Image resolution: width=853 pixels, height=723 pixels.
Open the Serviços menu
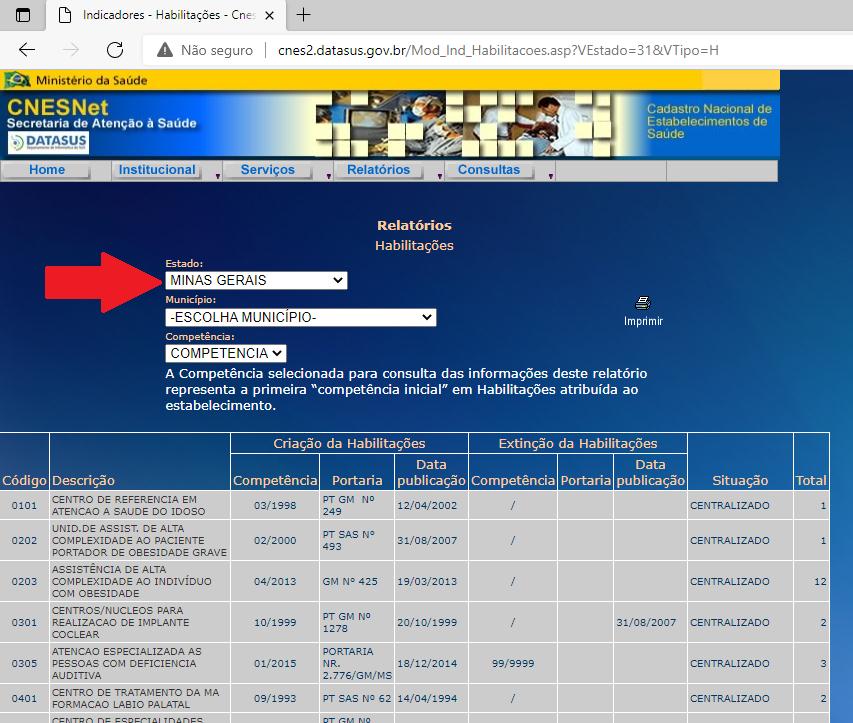(268, 170)
